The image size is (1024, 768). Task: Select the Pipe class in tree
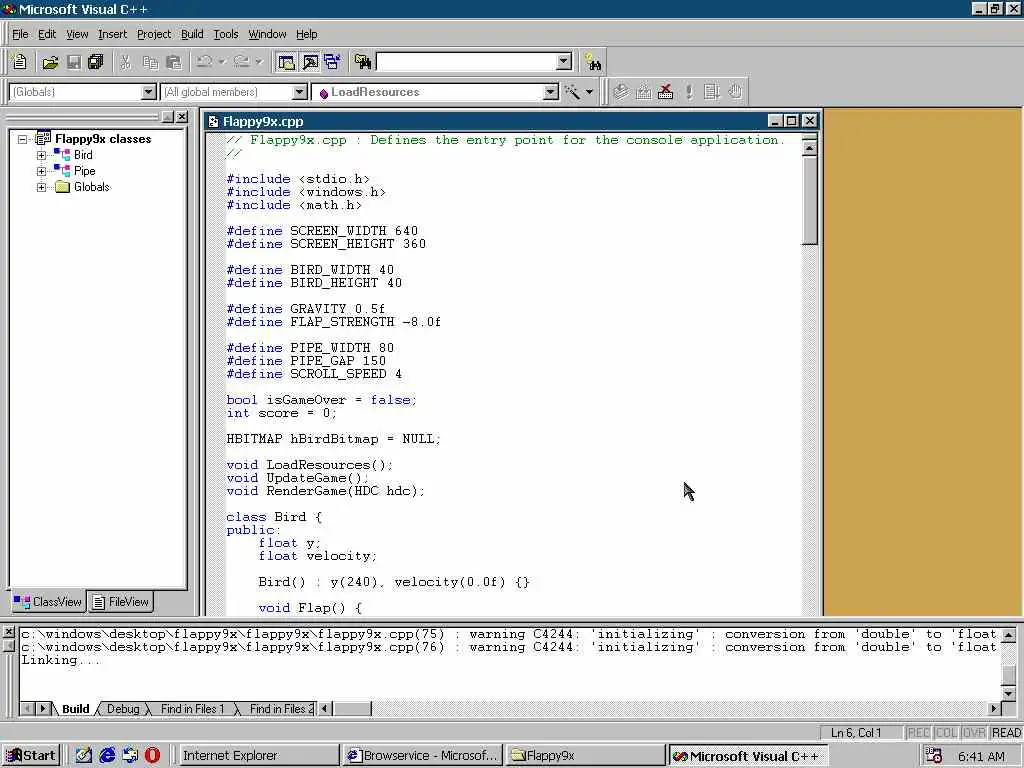coord(84,171)
